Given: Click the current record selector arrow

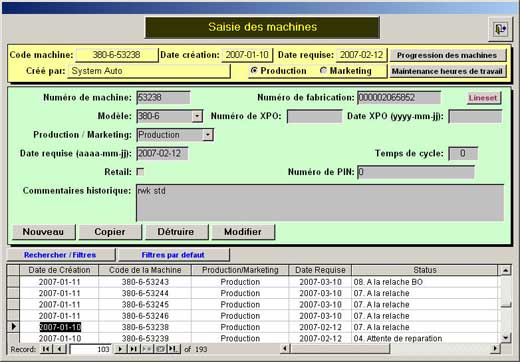Looking at the screenshot, I should pyautogui.click(x=13, y=327).
